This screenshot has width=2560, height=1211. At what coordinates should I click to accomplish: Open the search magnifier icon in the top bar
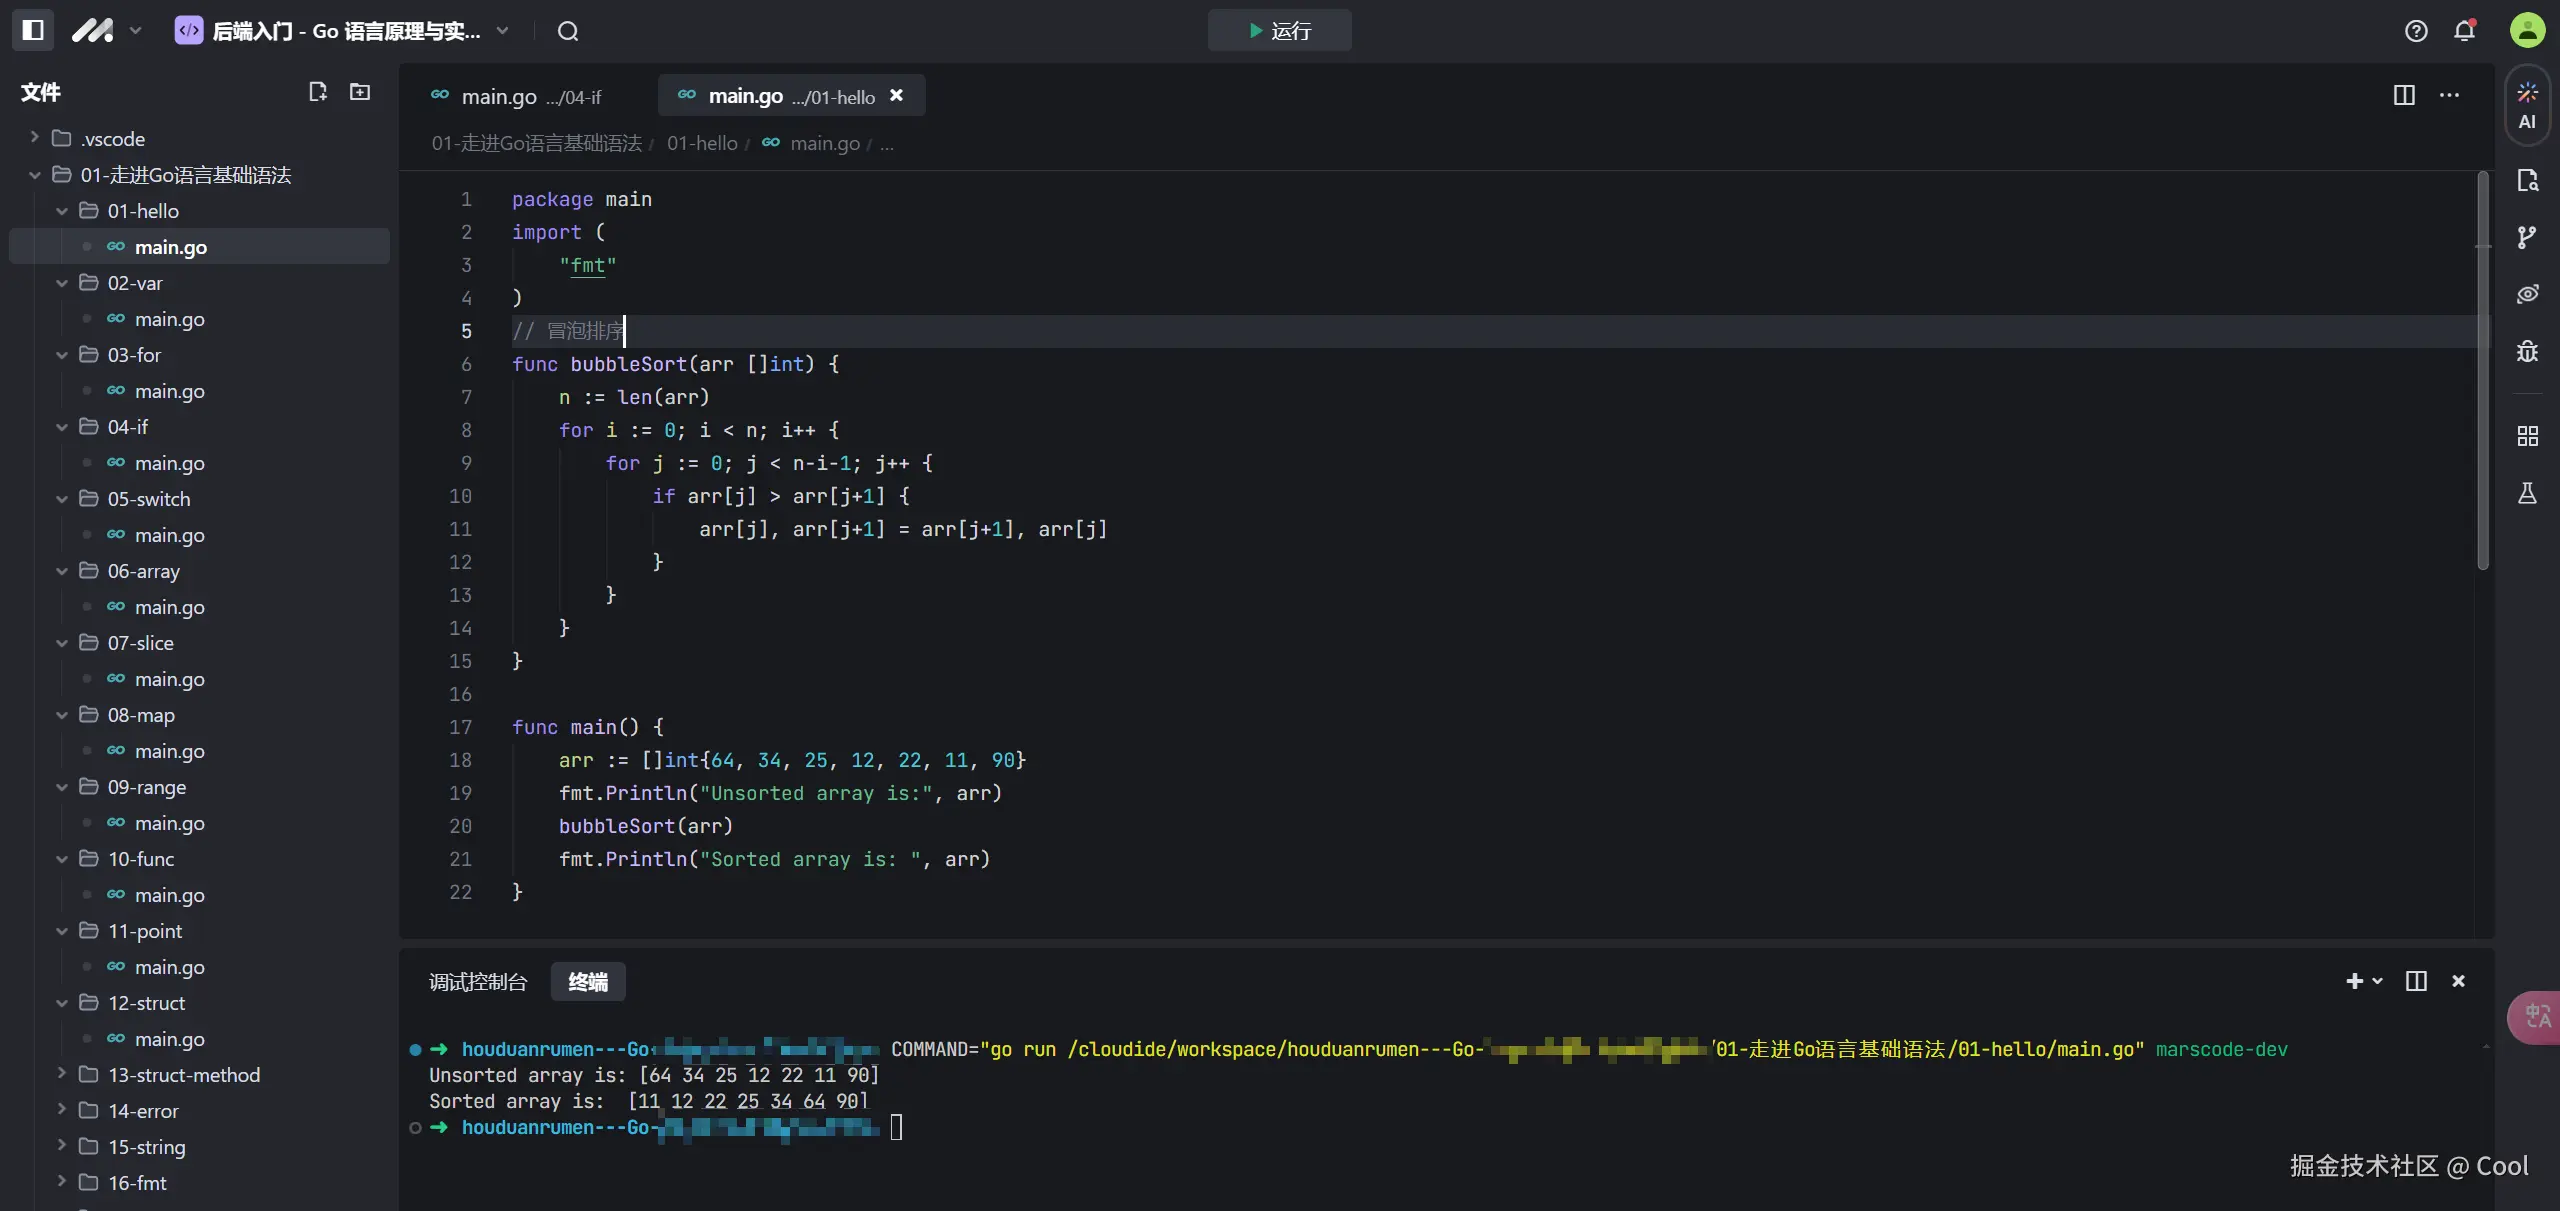click(x=568, y=31)
